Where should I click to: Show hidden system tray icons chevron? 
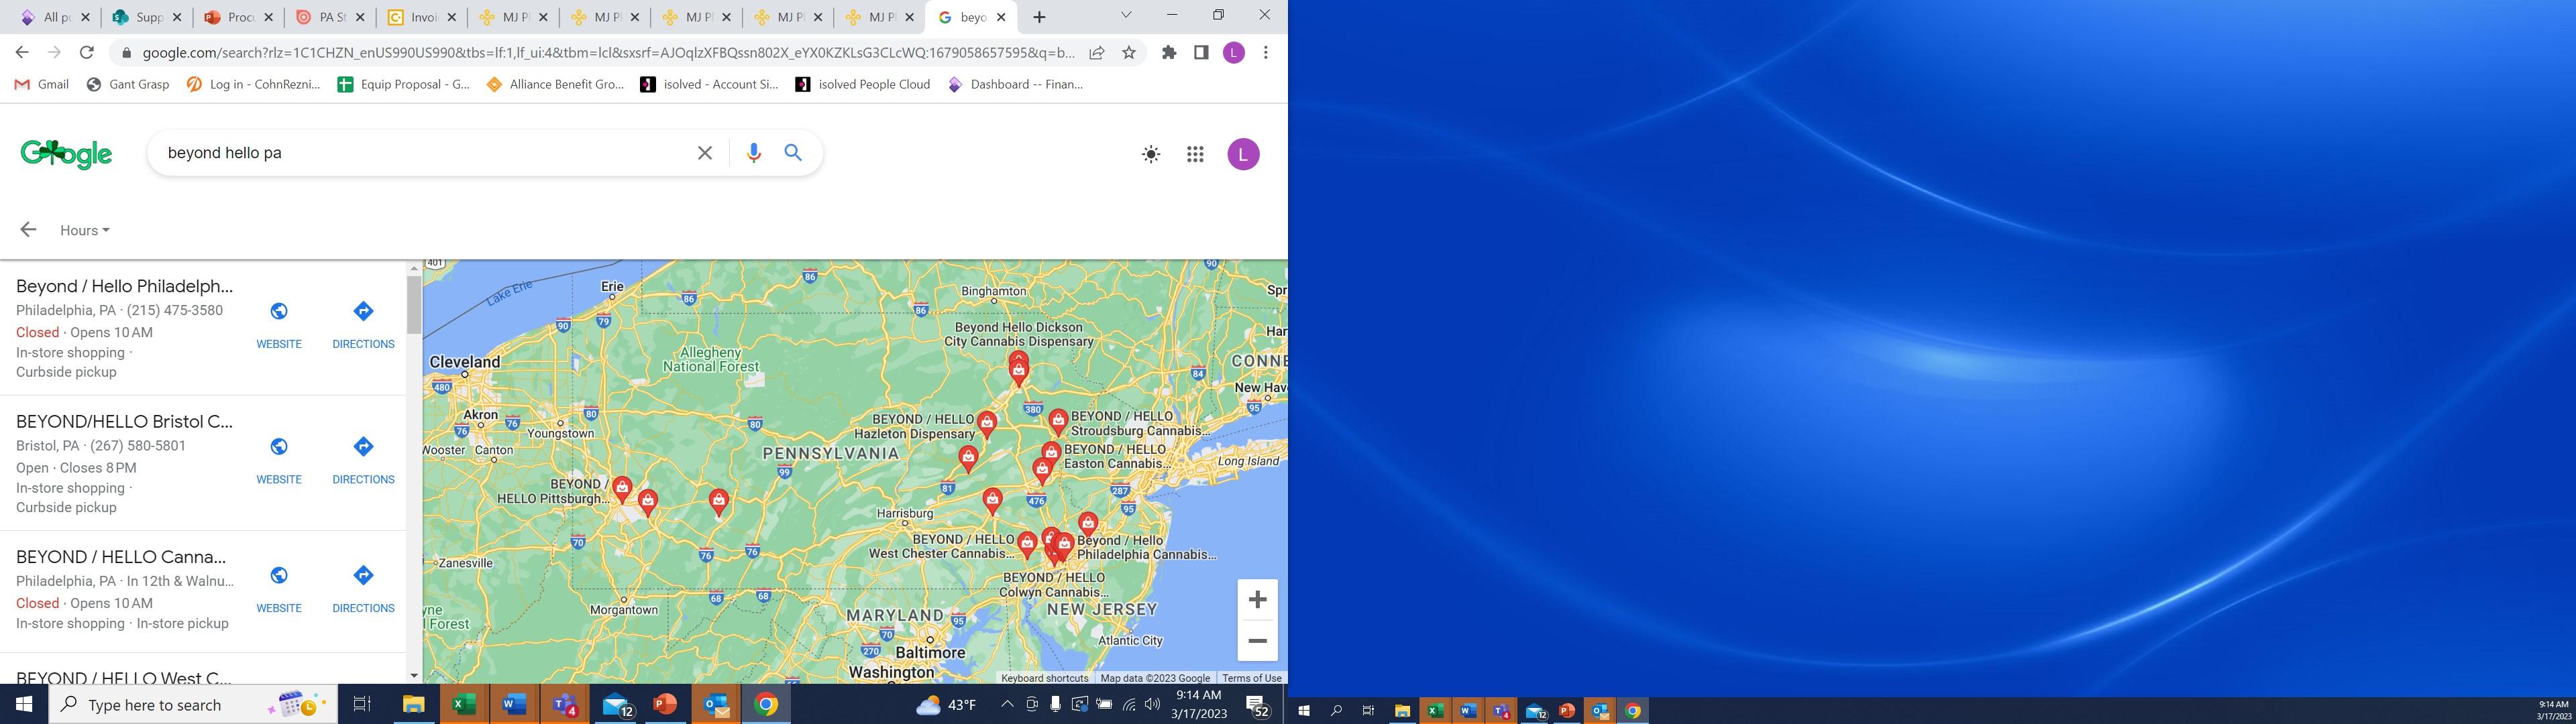coord(1007,705)
